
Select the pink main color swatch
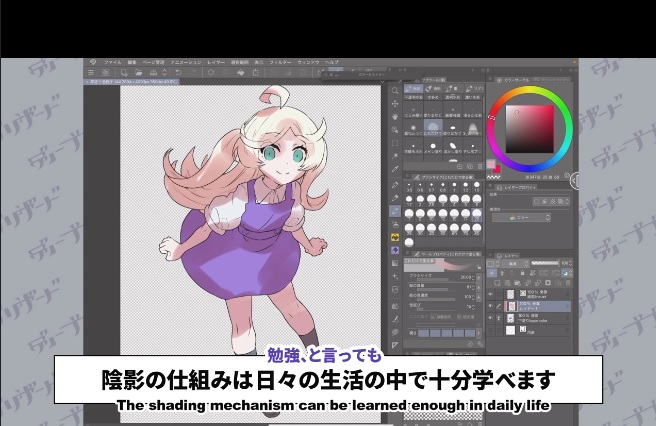(491, 164)
